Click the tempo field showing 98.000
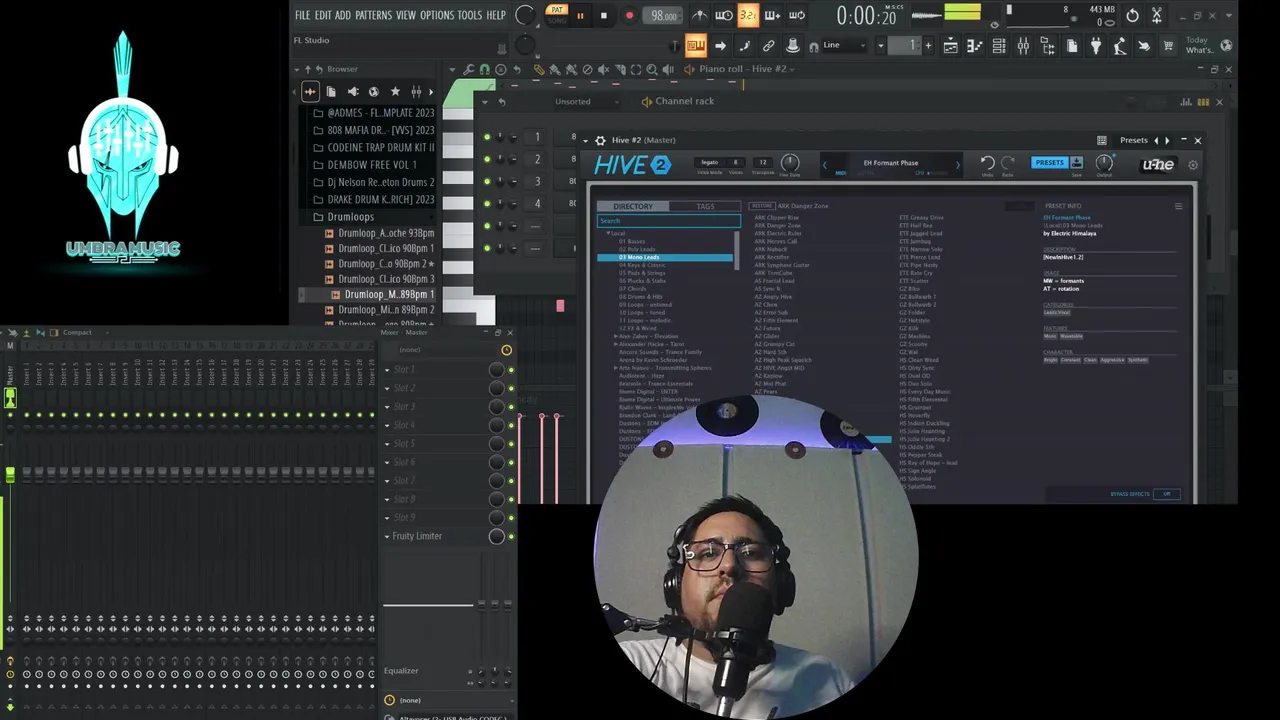Viewport: 1280px width, 720px height. 664,15
